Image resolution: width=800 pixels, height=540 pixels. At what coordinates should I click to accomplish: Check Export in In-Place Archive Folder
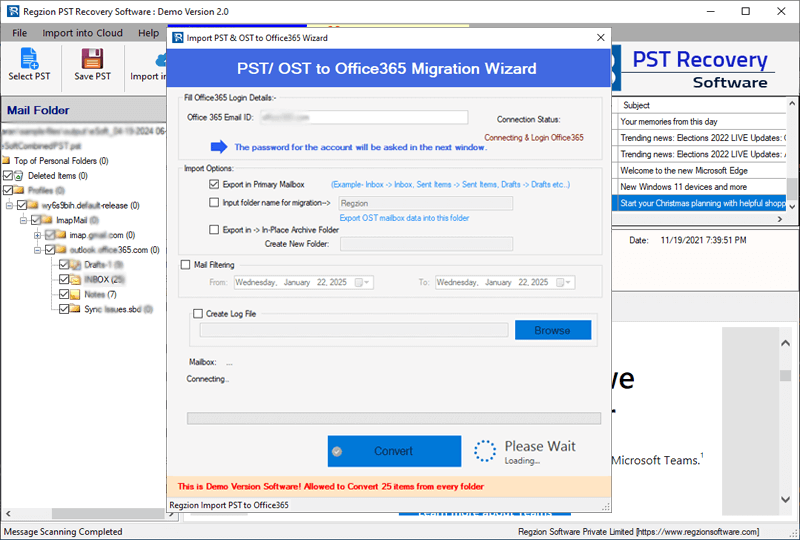click(214, 229)
